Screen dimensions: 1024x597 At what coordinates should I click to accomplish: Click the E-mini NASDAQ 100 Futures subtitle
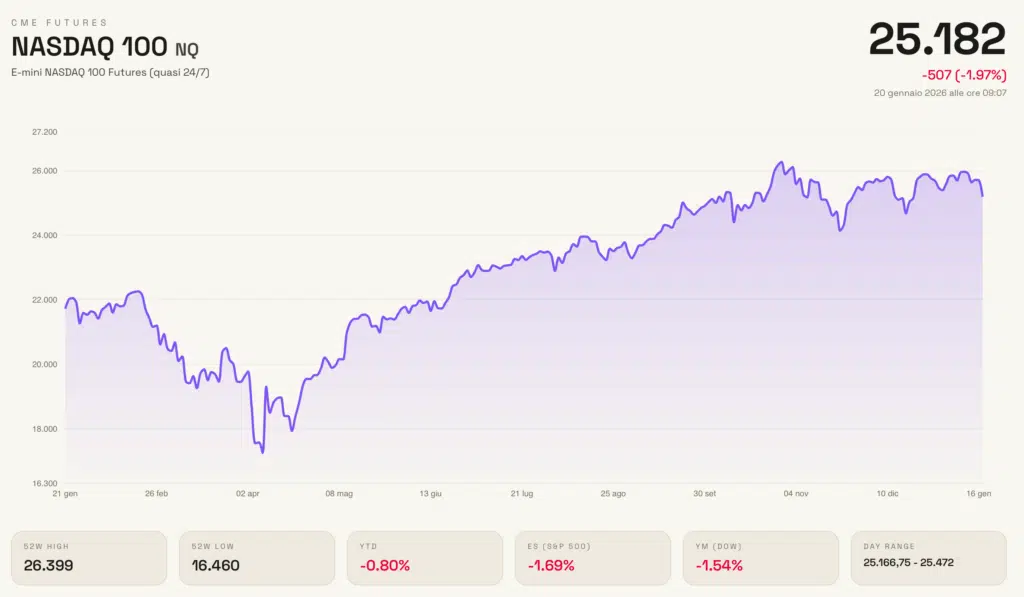(110, 72)
